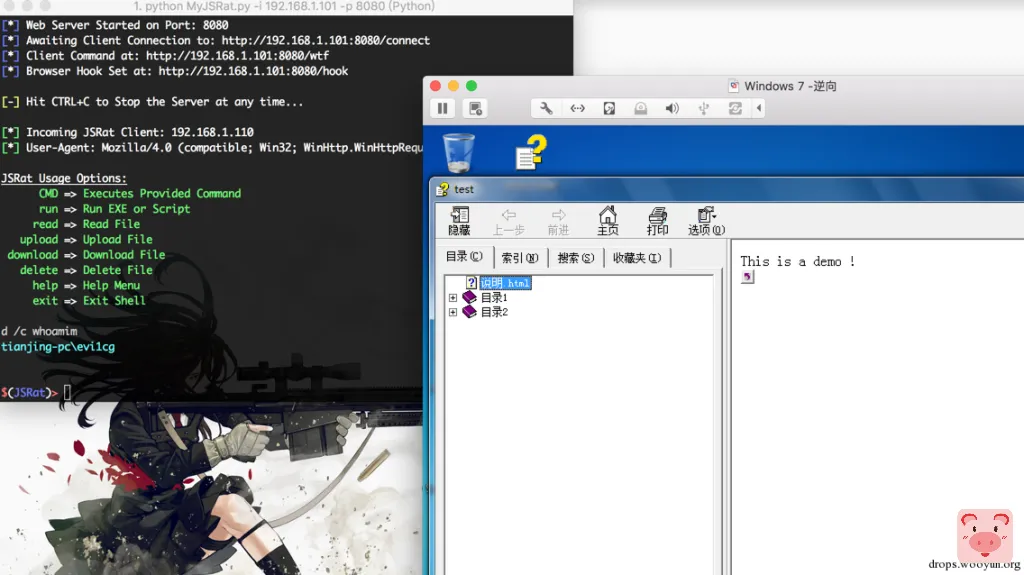1024x575 pixels.
Task: Switch to the 收藏夹(I) favorites tab
Action: point(637,258)
